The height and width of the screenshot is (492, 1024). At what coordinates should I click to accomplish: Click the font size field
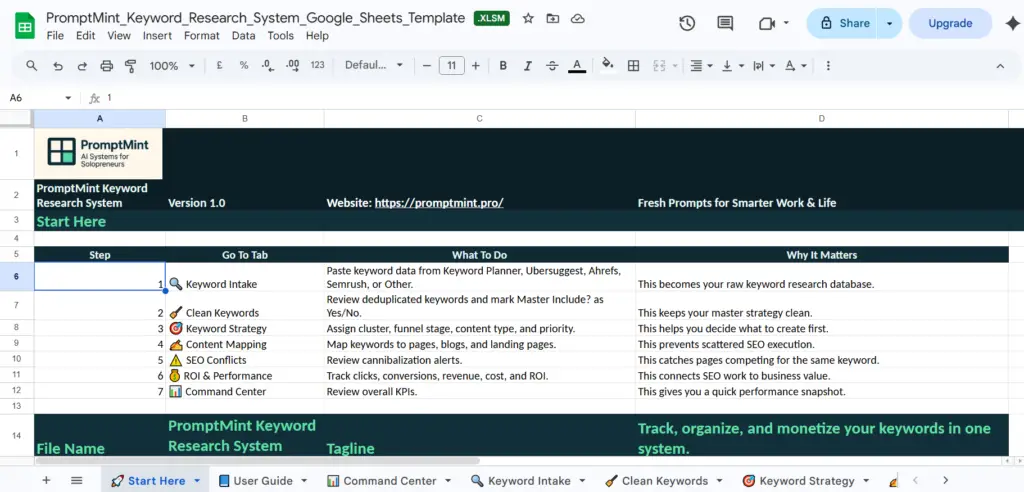(x=451, y=65)
